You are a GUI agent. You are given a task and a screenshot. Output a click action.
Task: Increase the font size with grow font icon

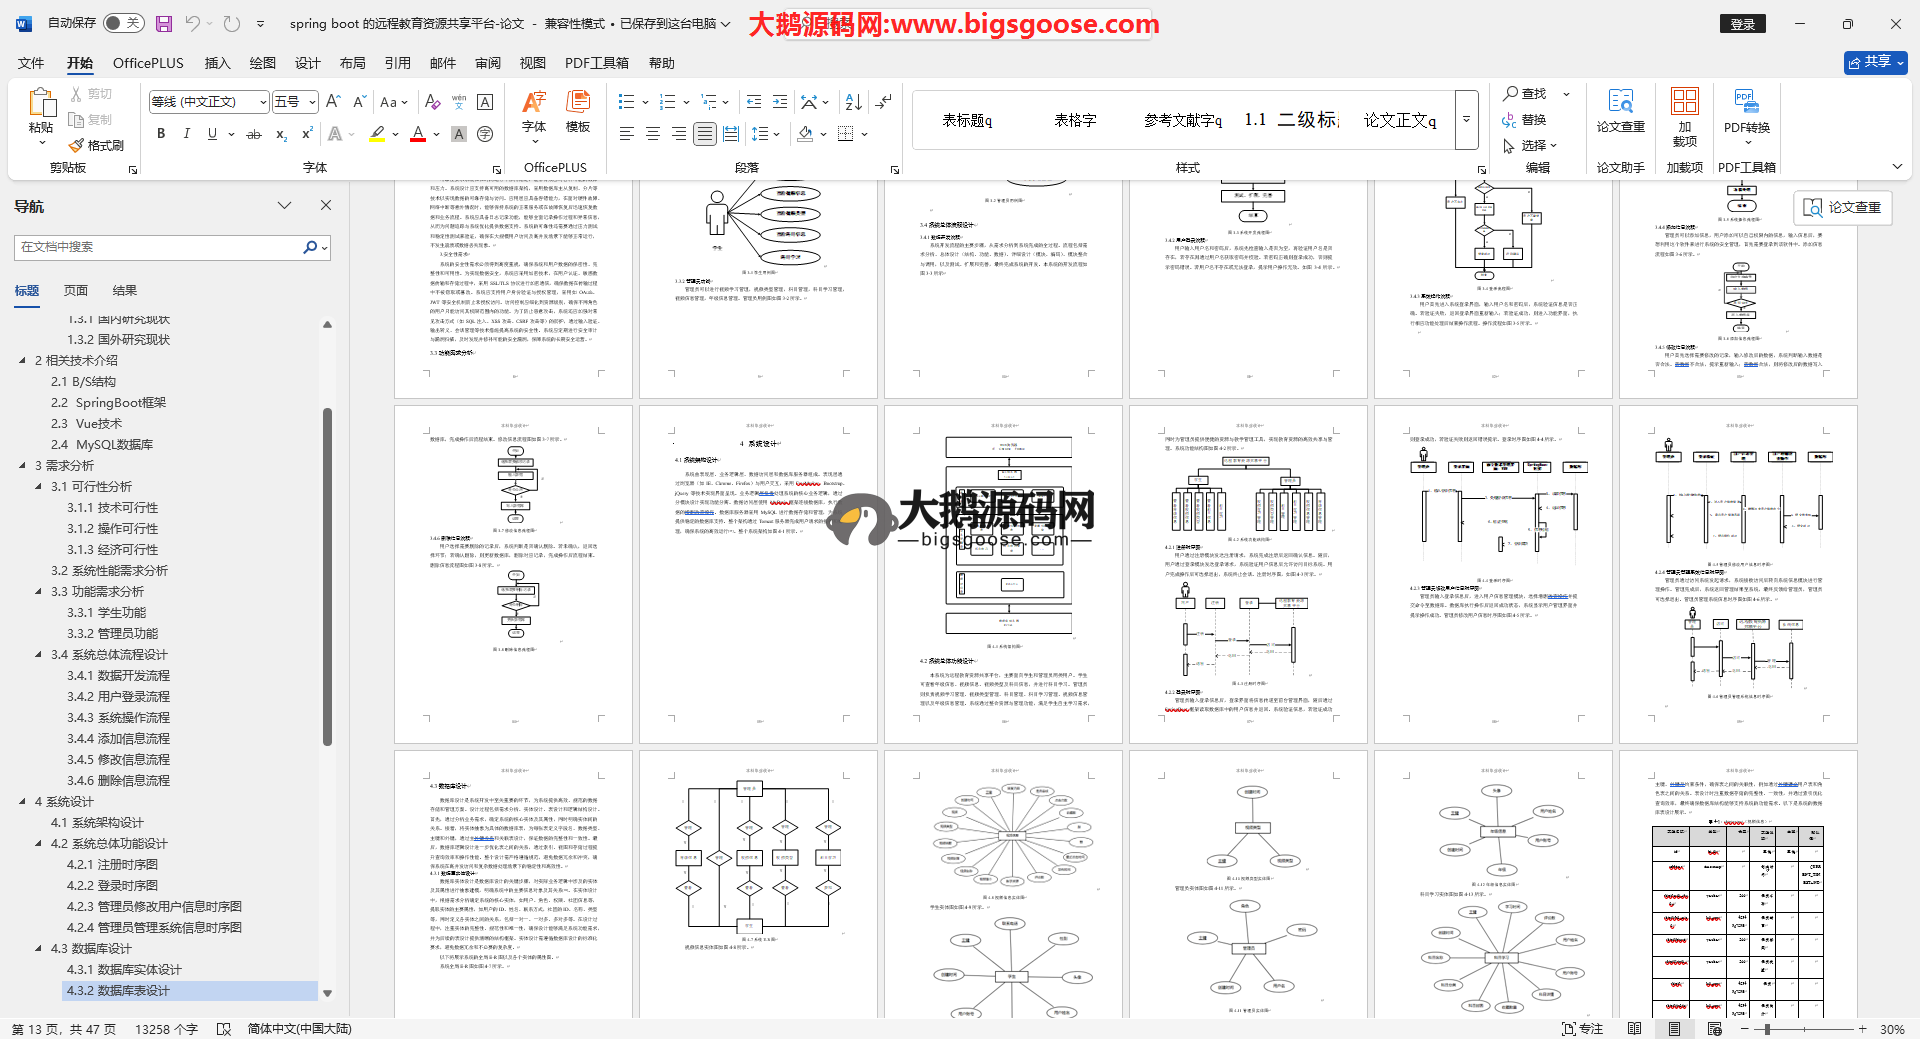[334, 102]
